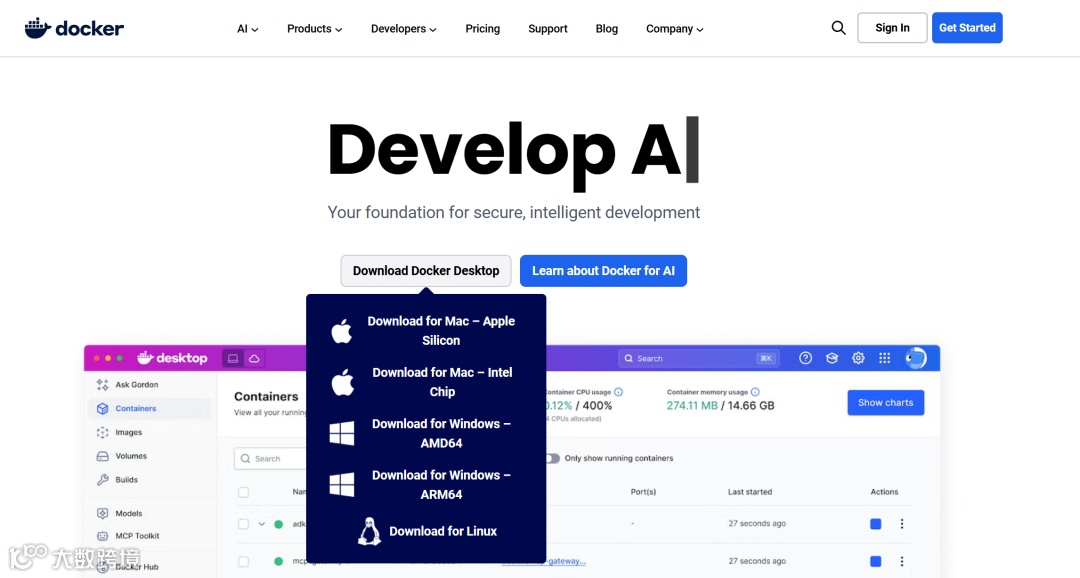The width and height of the screenshot is (1080, 578).
Task: Open Ask Gordon in the sidebar
Action: click(136, 384)
